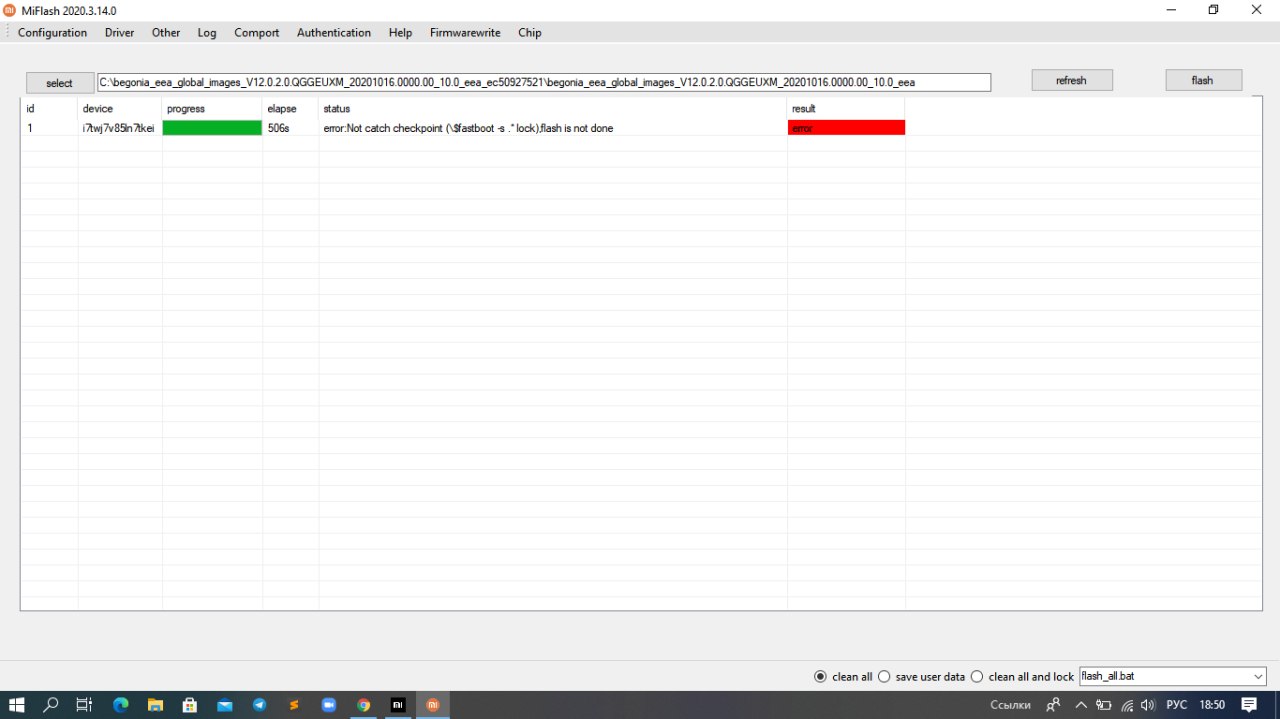1280x719 pixels.
Task: Open taskbar search magnifier
Action: click(51, 704)
